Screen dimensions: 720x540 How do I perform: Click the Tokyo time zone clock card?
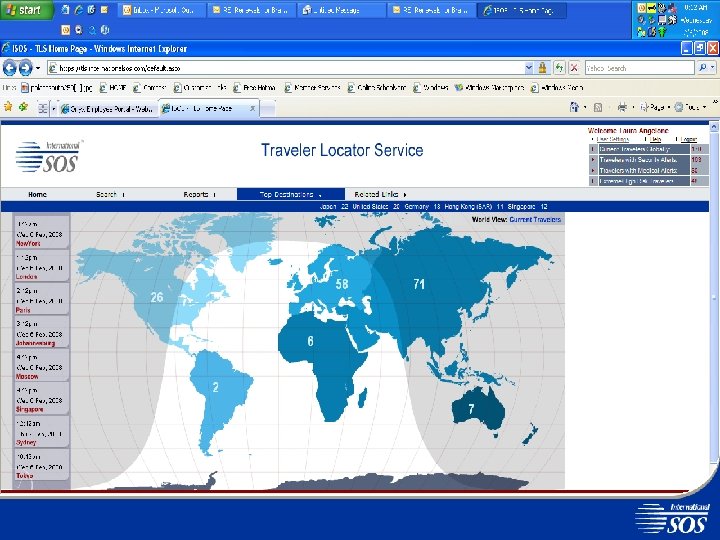[x=41, y=465]
